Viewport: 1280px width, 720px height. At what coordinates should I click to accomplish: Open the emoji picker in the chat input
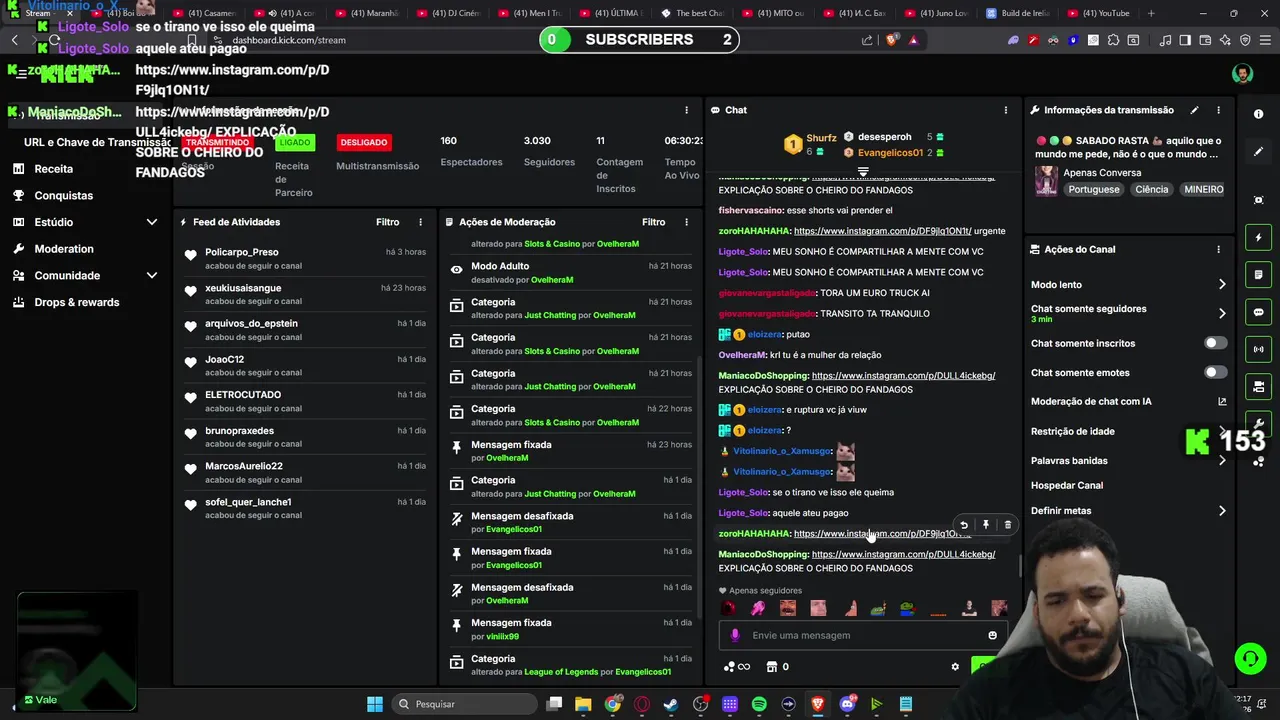click(992, 635)
